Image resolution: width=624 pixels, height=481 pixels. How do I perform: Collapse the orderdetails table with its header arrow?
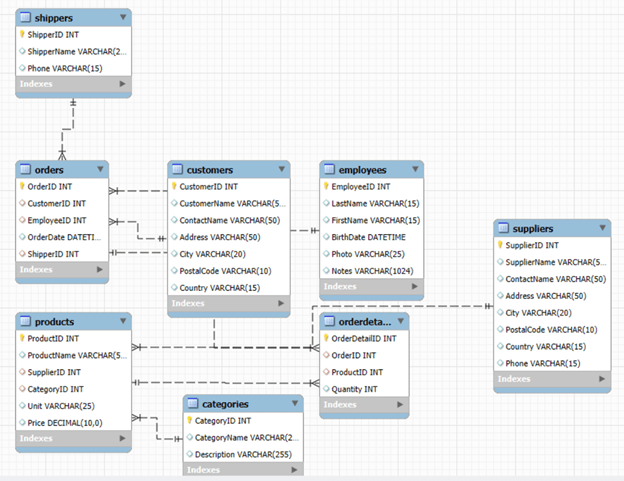click(x=401, y=321)
